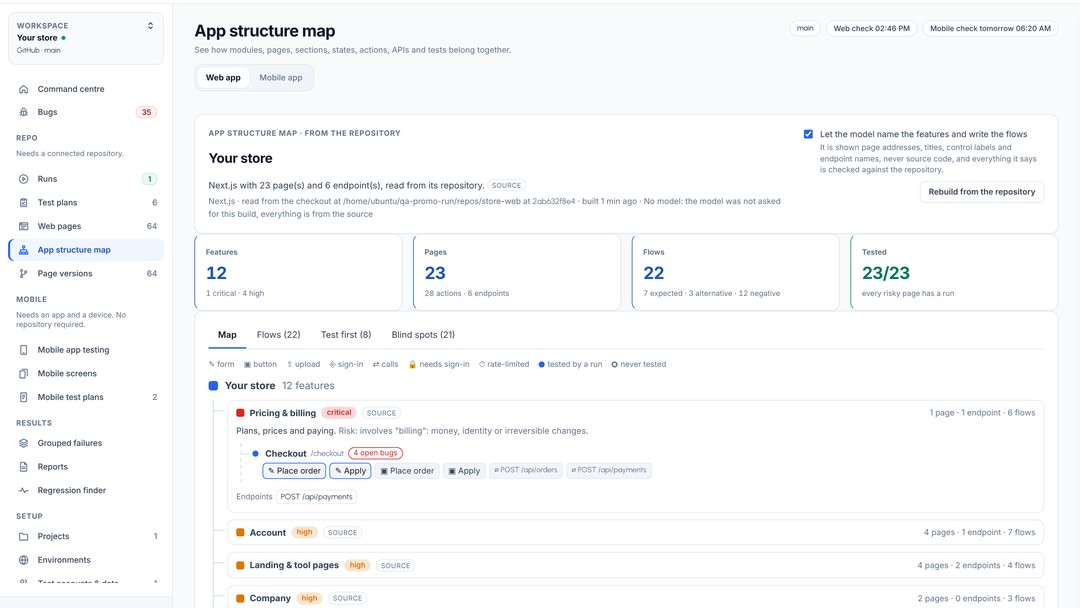The height and width of the screenshot is (608, 1080).
Task: Click the 4 open bugs badge
Action: tap(375, 453)
